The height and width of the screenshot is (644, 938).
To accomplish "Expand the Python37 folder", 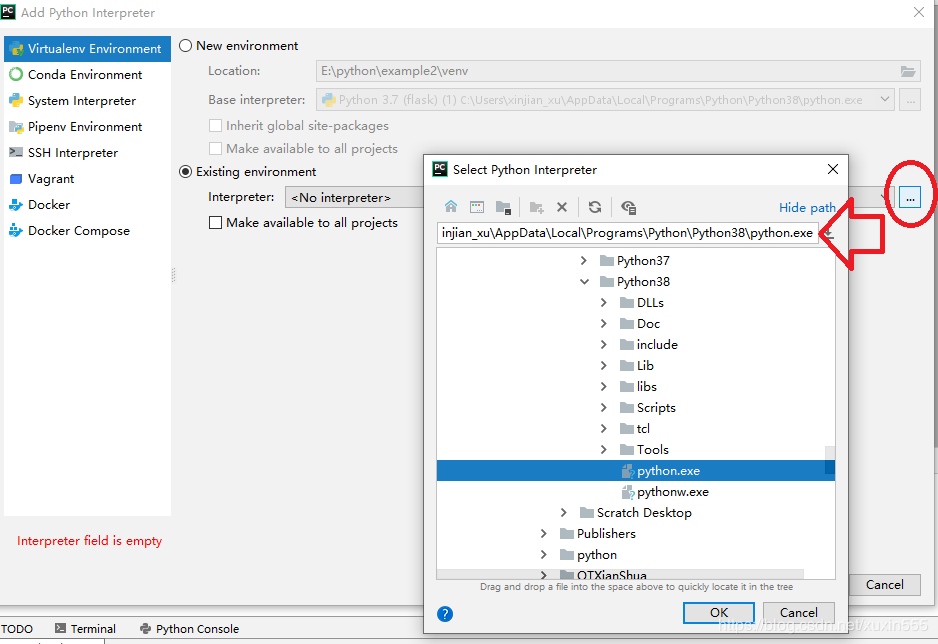I will (583, 261).
